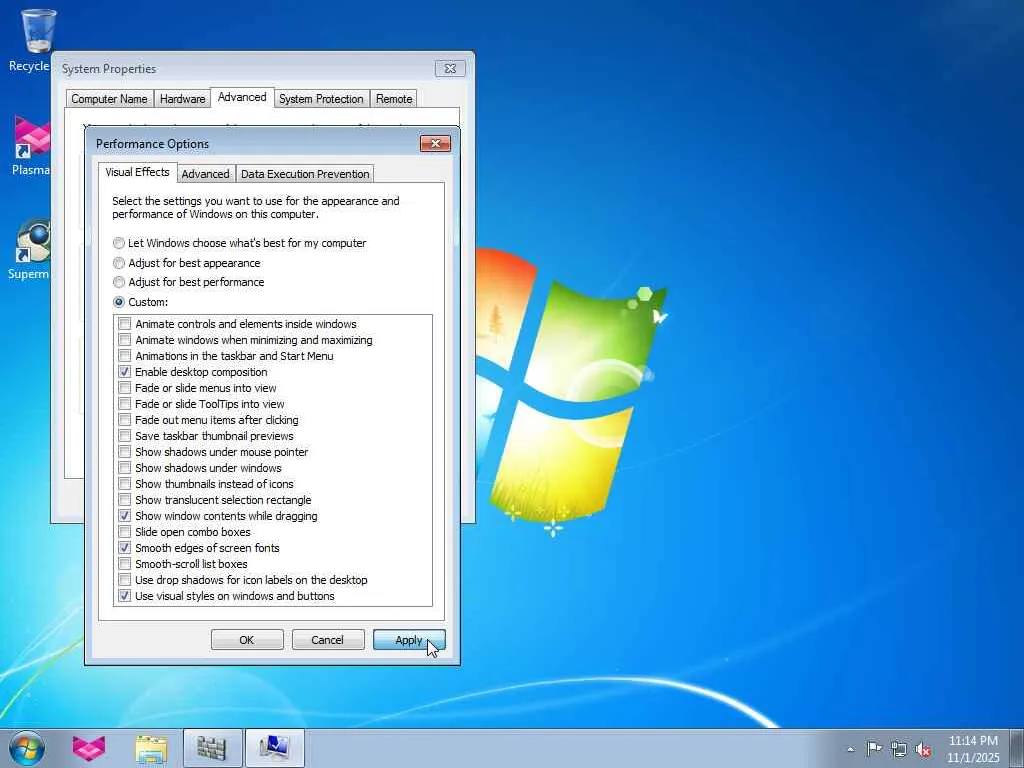Viewport: 1024px width, 768px height.
Task: Open the System Protection tab
Action: (x=321, y=99)
